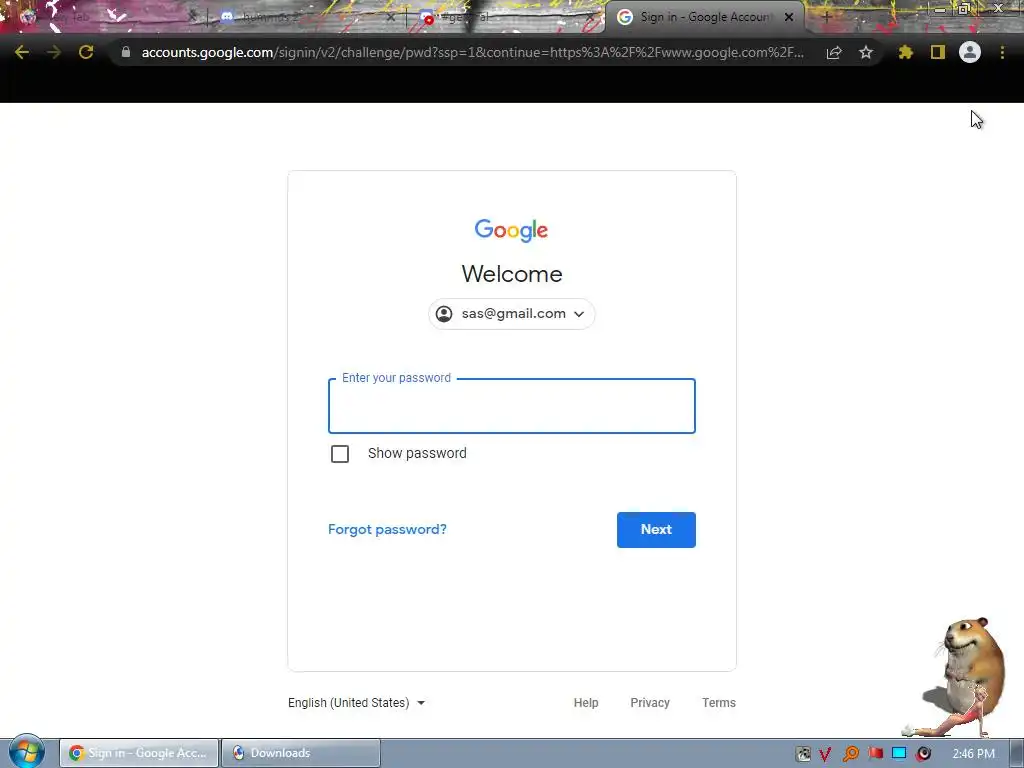Click the Forgot password? link

click(387, 530)
